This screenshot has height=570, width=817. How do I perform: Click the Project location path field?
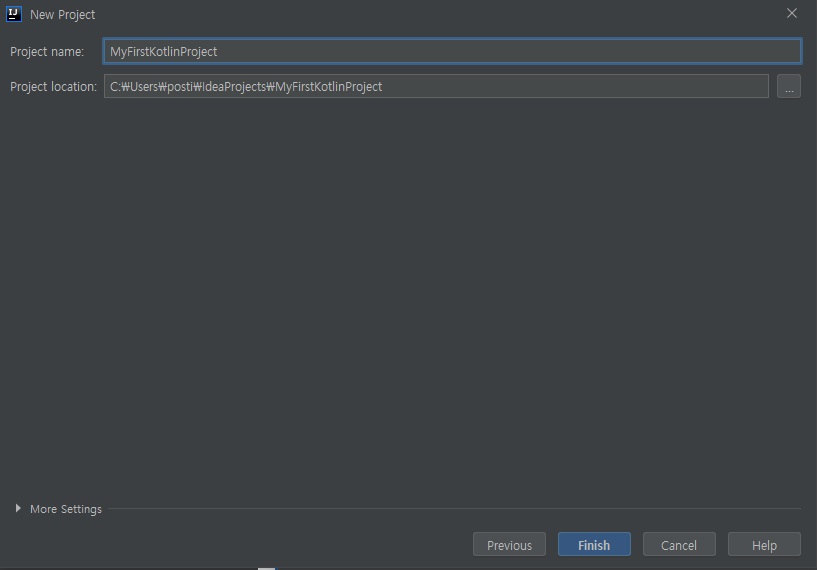pos(436,86)
